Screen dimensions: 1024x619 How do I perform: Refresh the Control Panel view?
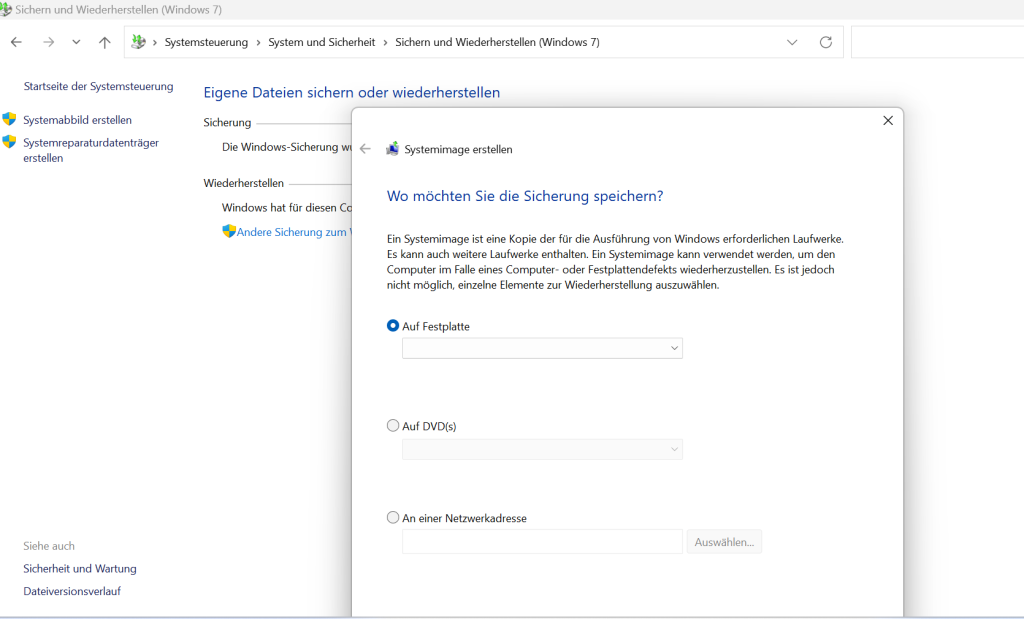tap(826, 42)
